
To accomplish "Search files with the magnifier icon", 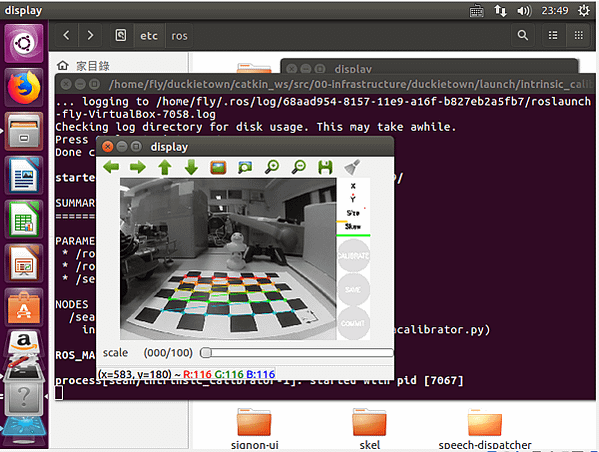I will point(523,36).
